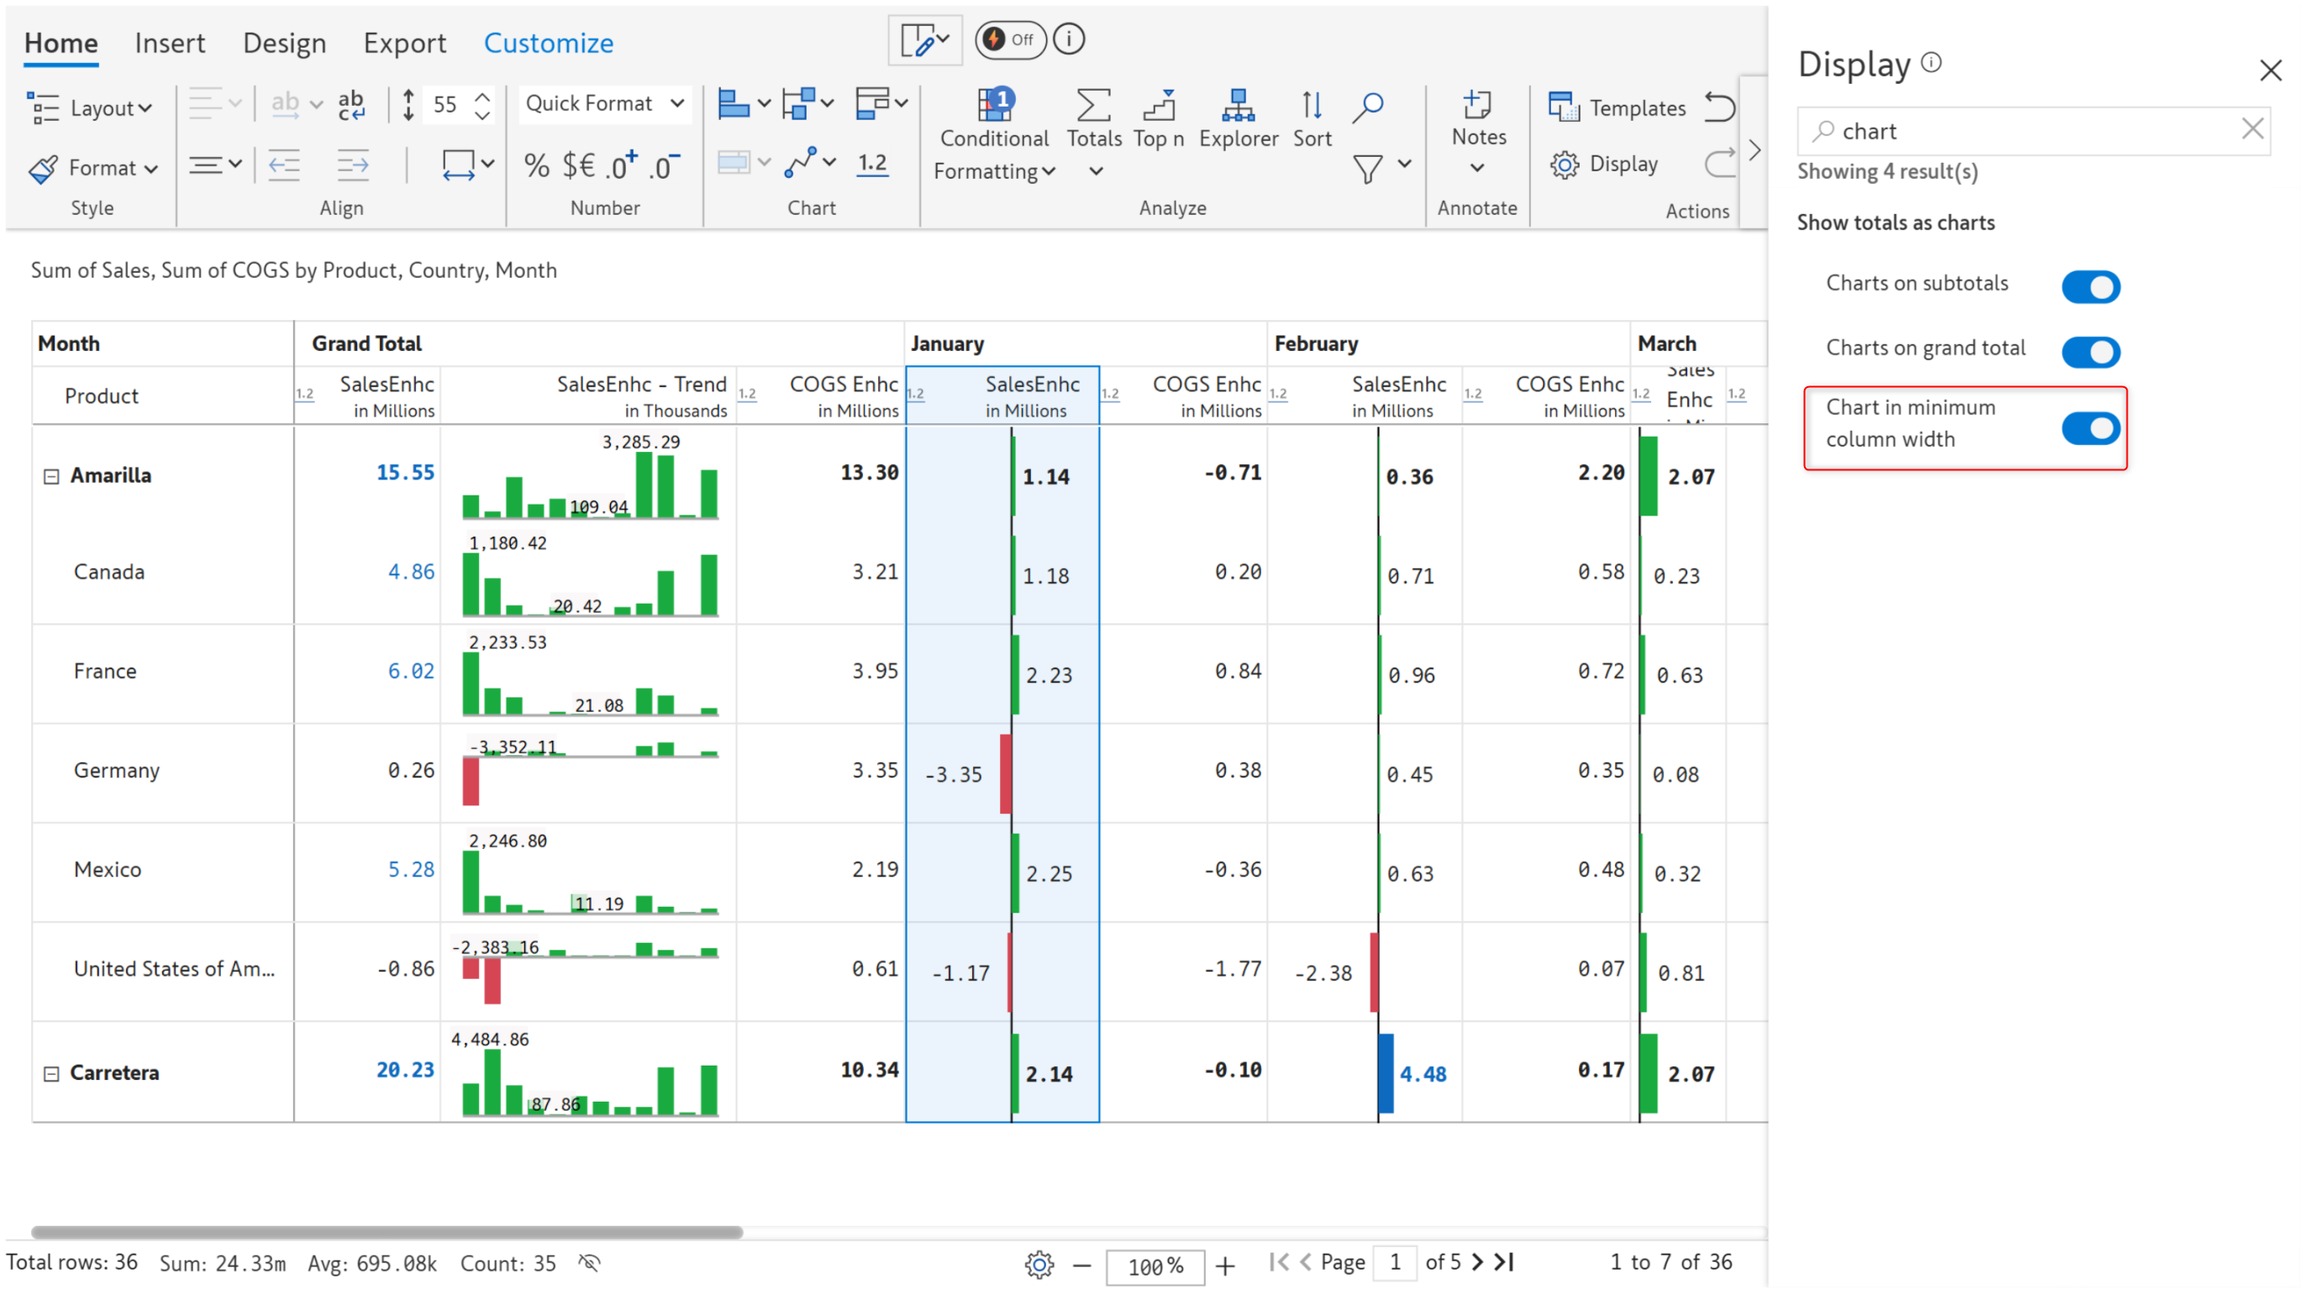Switch to the Export tab
This screenshot has height=1294, width=2304.
pyautogui.click(x=404, y=43)
